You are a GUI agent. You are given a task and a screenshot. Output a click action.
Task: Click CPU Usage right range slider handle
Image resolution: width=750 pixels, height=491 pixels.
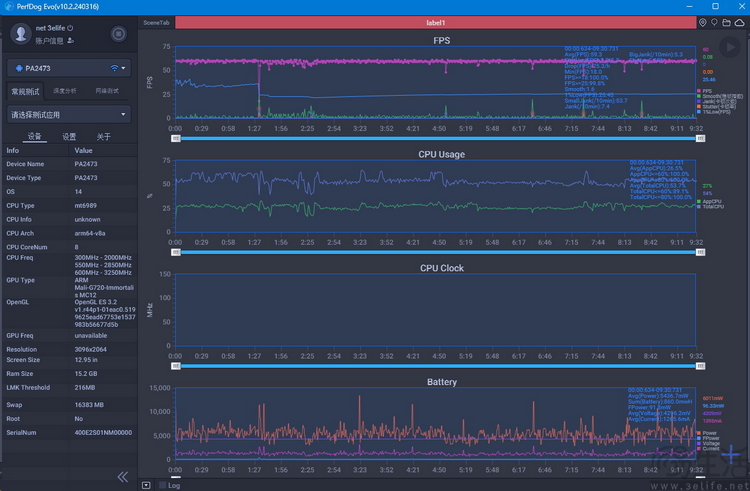click(x=700, y=252)
